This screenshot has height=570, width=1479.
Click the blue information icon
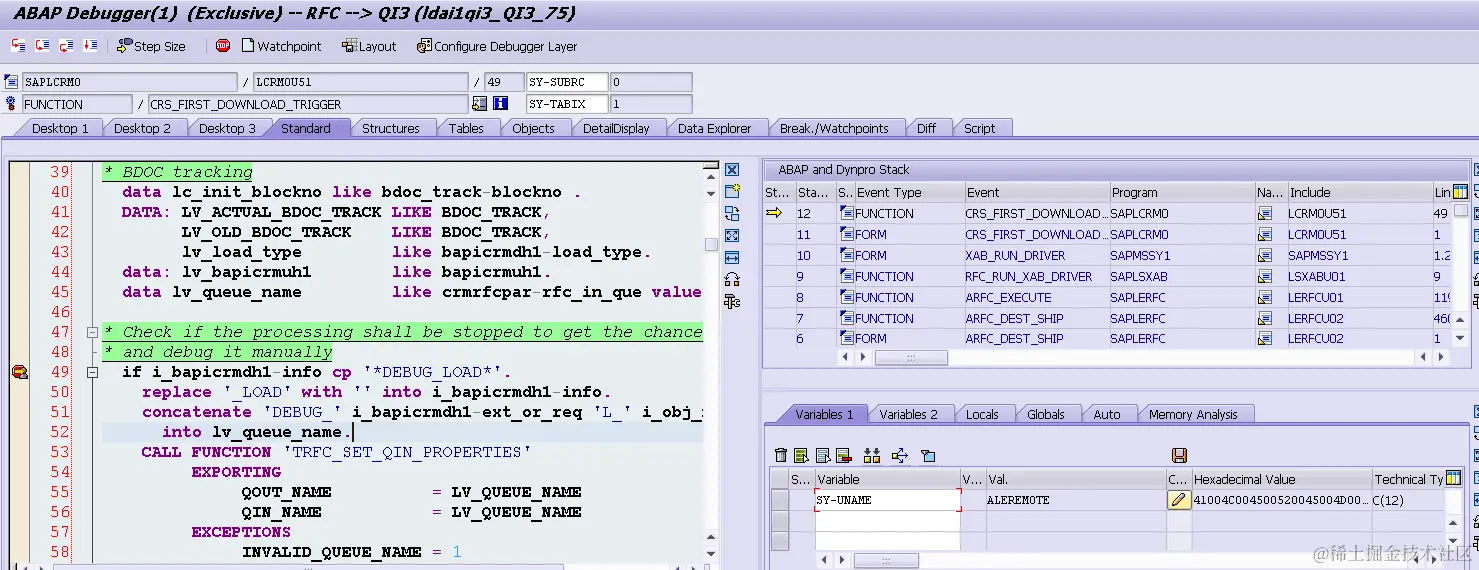(x=501, y=104)
